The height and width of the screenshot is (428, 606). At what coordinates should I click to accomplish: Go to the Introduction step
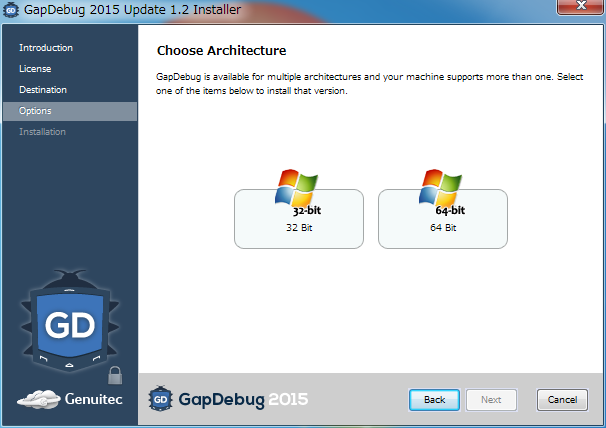point(46,48)
